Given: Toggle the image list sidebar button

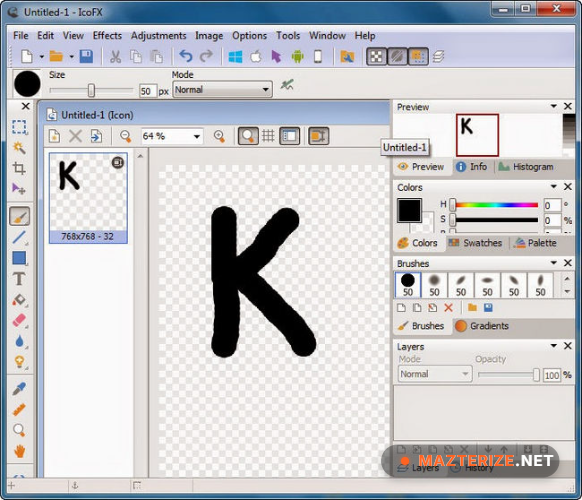Looking at the screenshot, I should tap(290, 136).
